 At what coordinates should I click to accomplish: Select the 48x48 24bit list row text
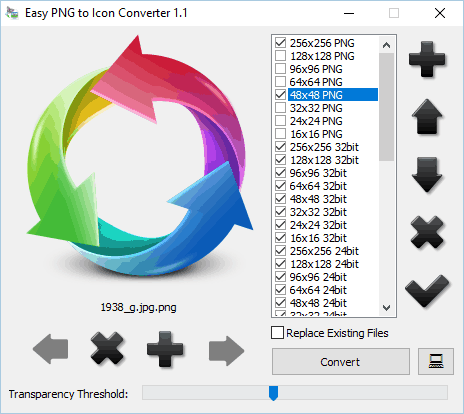point(318,303)
